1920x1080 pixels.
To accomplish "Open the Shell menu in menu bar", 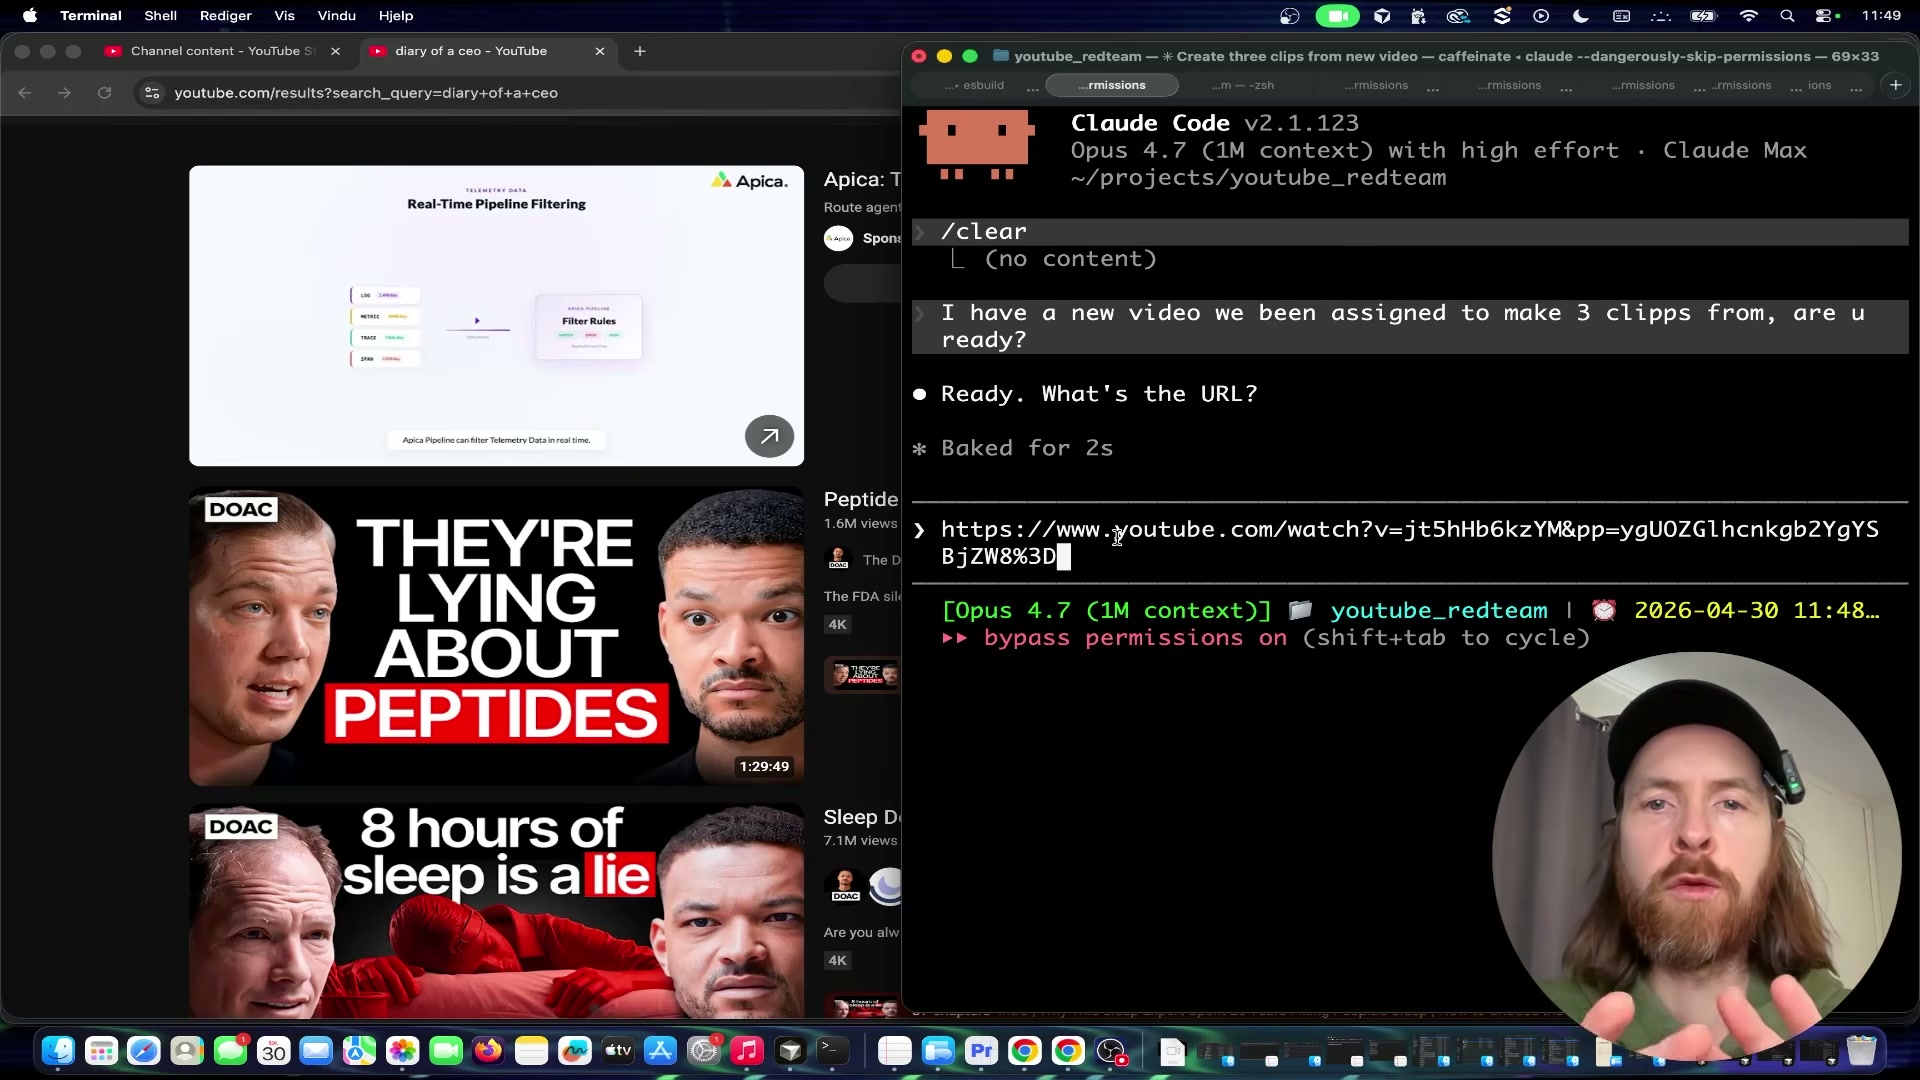I will pos(160,15).
